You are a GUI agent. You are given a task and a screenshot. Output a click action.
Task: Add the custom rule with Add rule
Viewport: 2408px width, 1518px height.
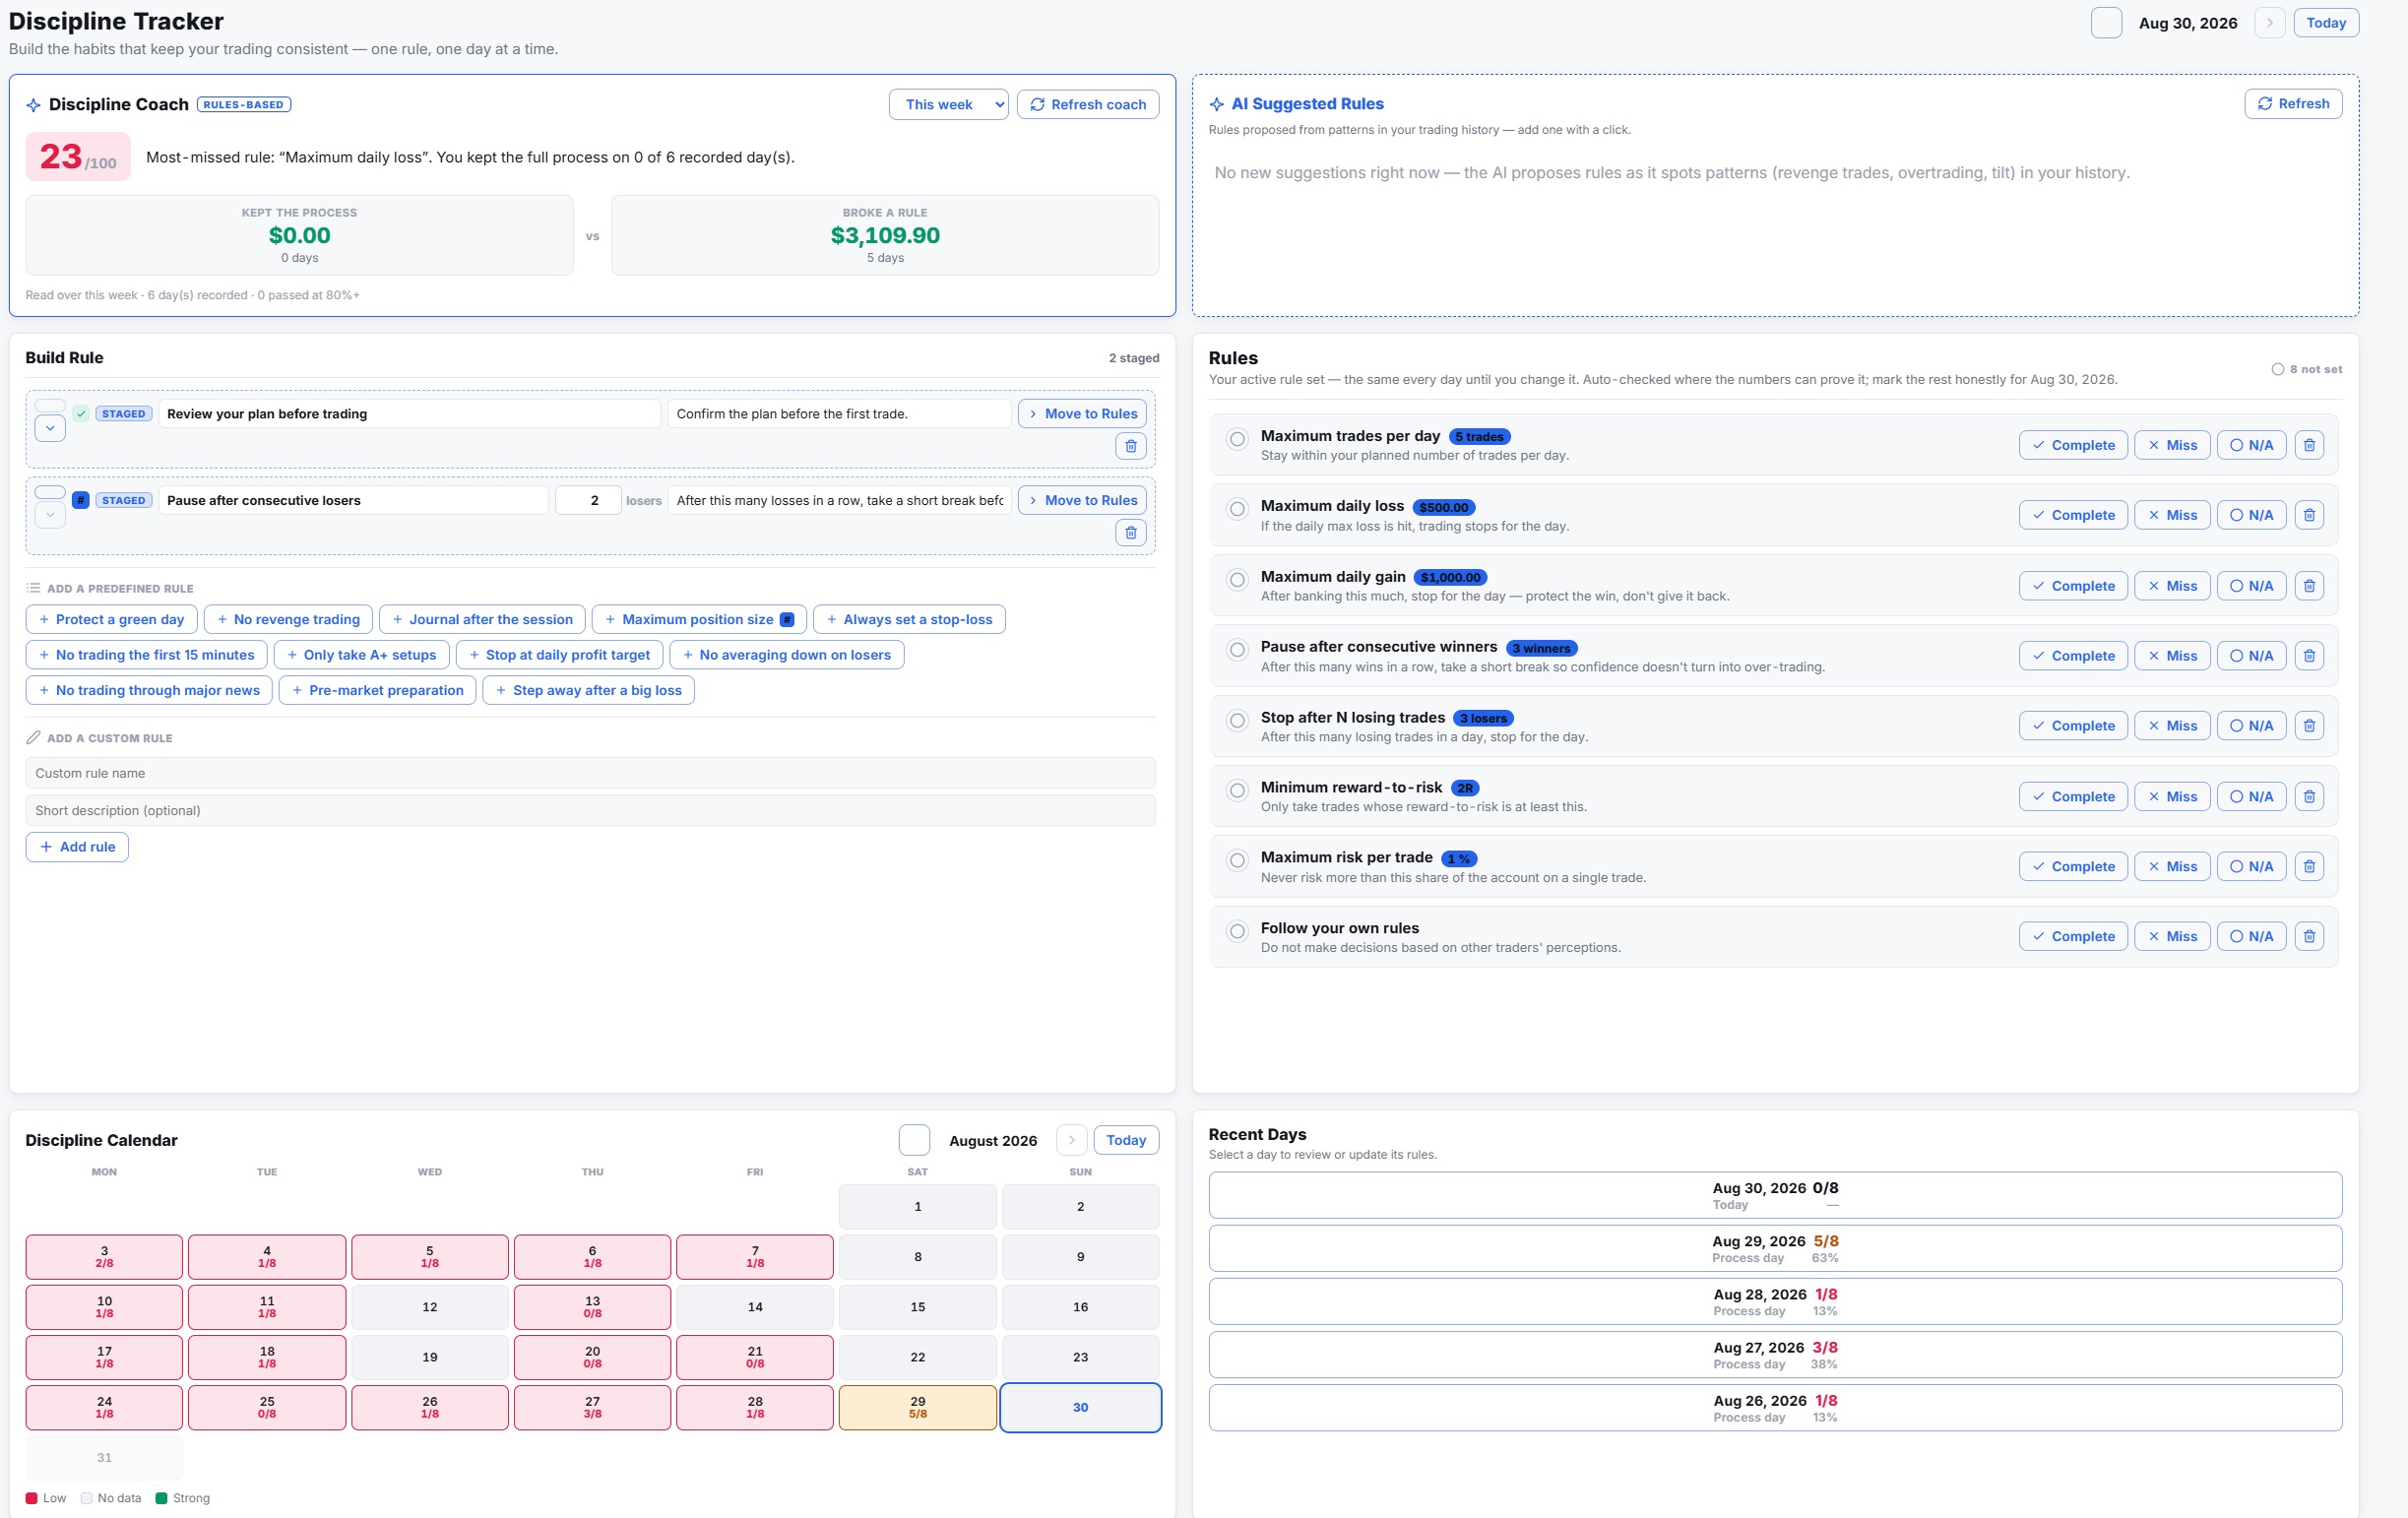coord(77,846)
